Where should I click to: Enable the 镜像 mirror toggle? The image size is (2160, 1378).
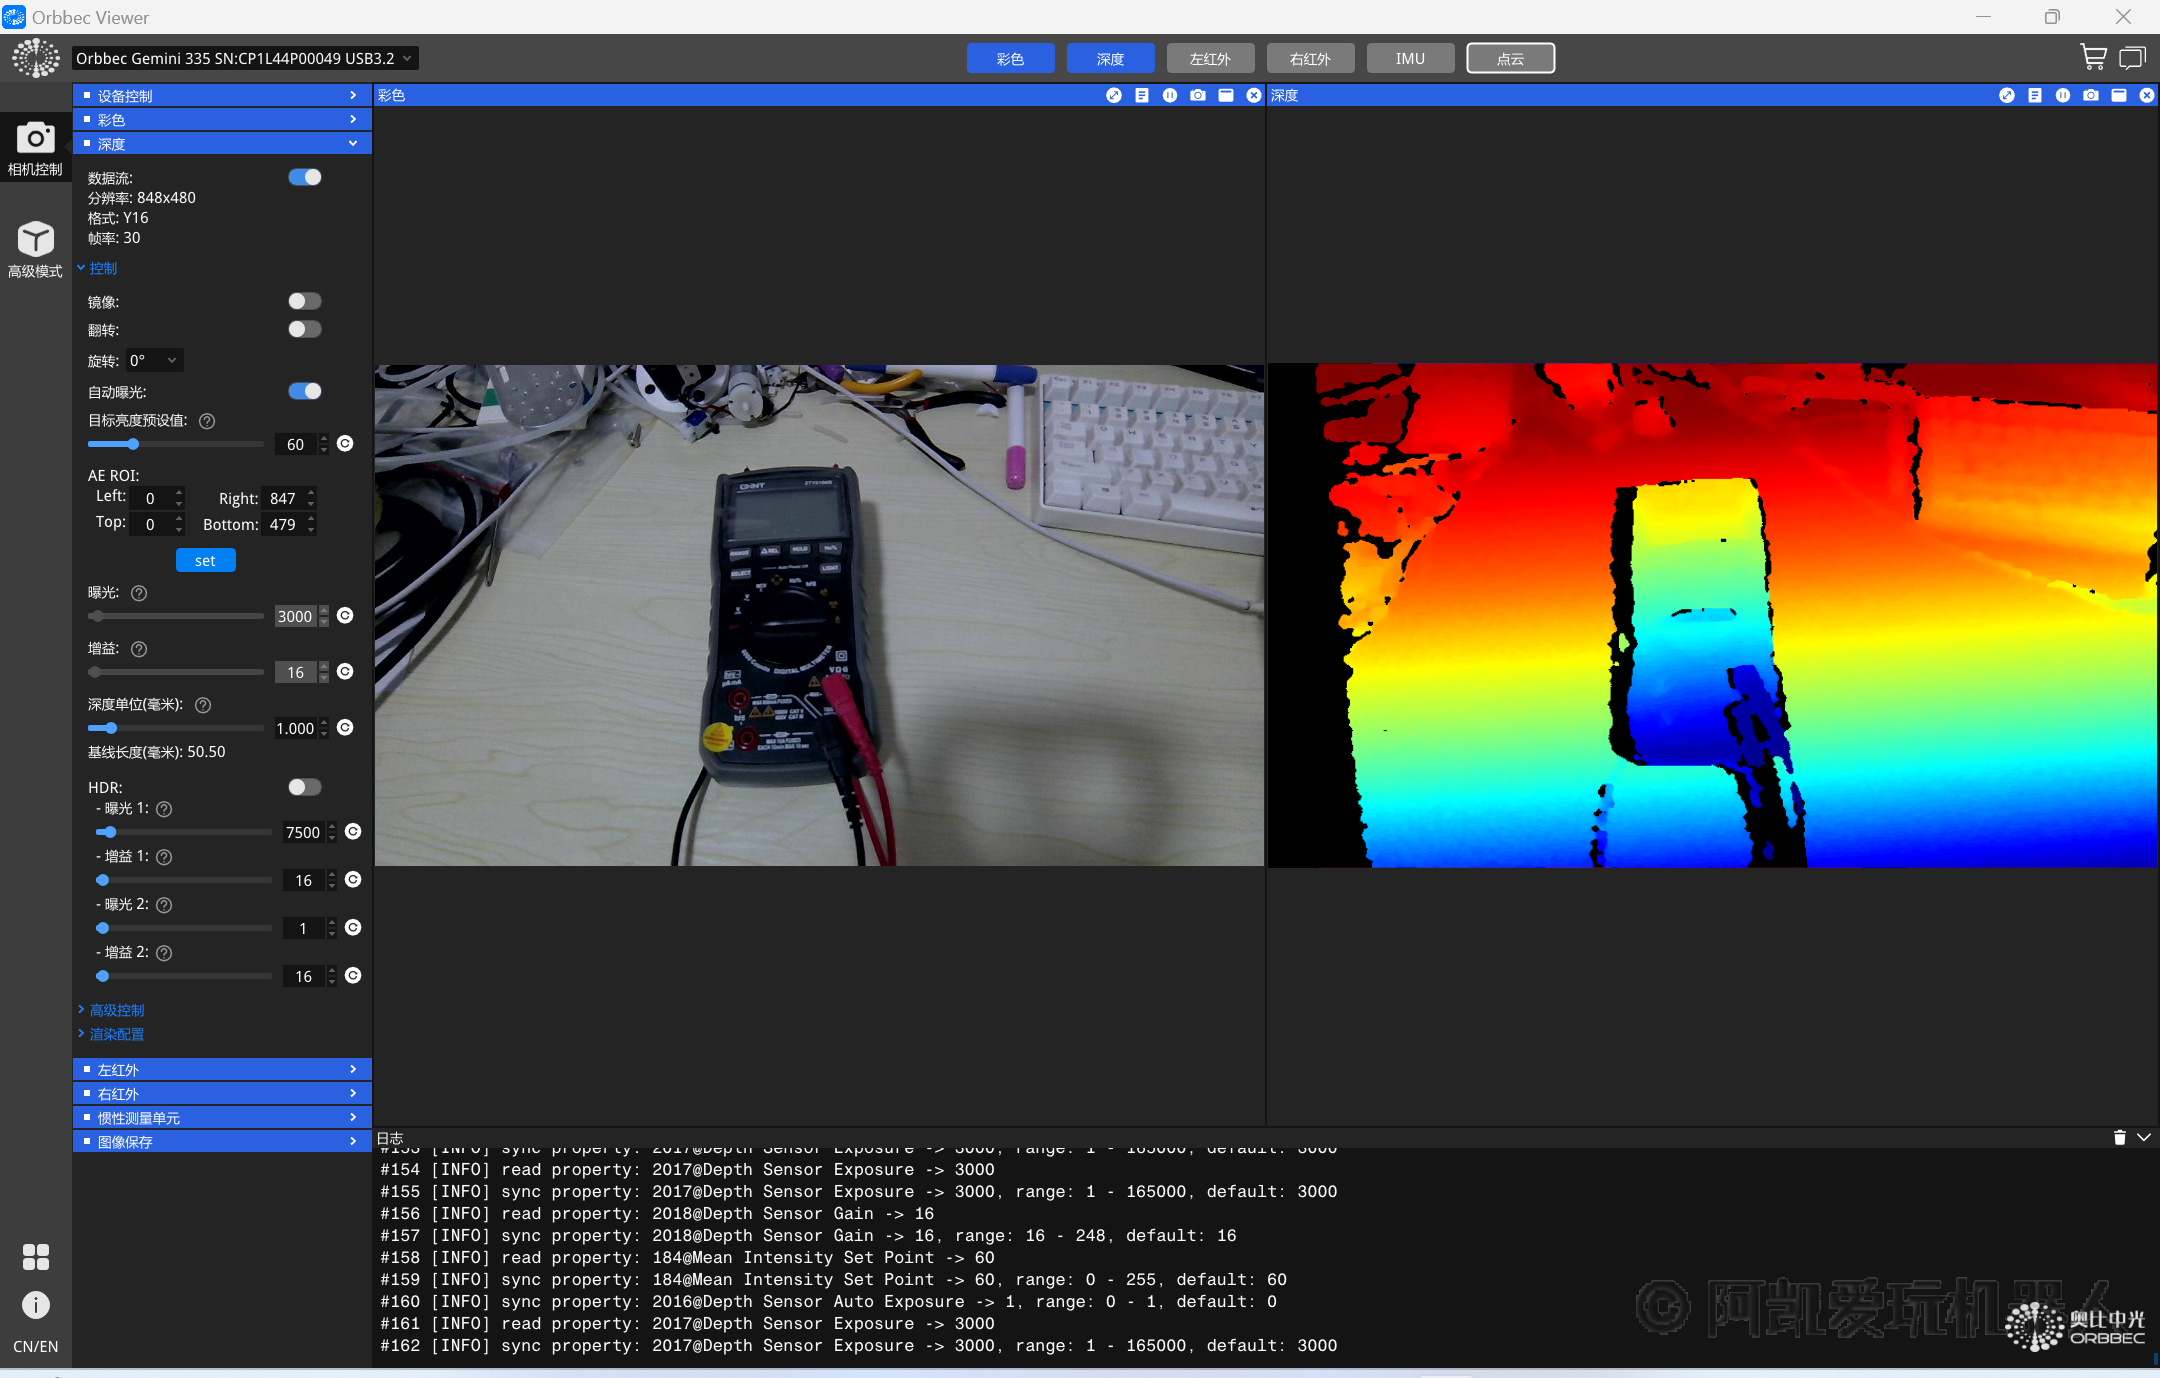click(305, 301)
